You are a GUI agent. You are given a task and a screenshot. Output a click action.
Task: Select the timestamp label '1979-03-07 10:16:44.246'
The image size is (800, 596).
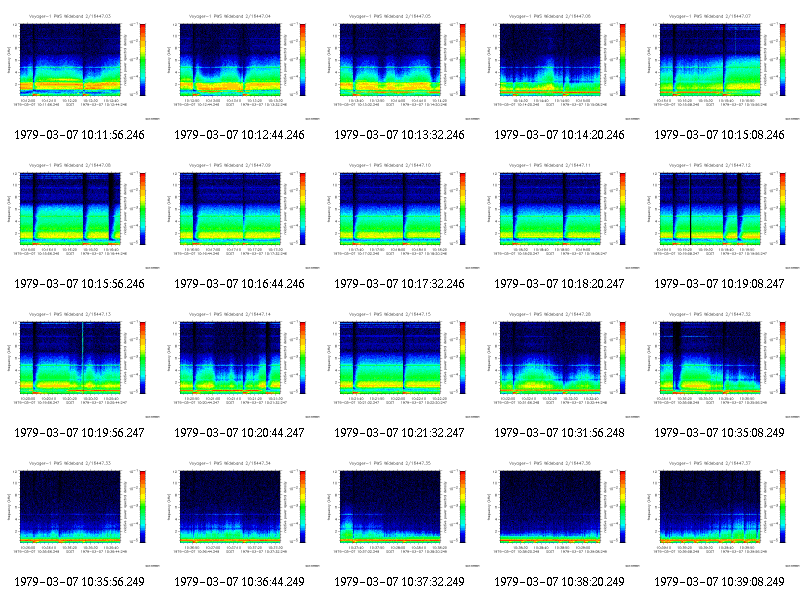pos(239,284)
